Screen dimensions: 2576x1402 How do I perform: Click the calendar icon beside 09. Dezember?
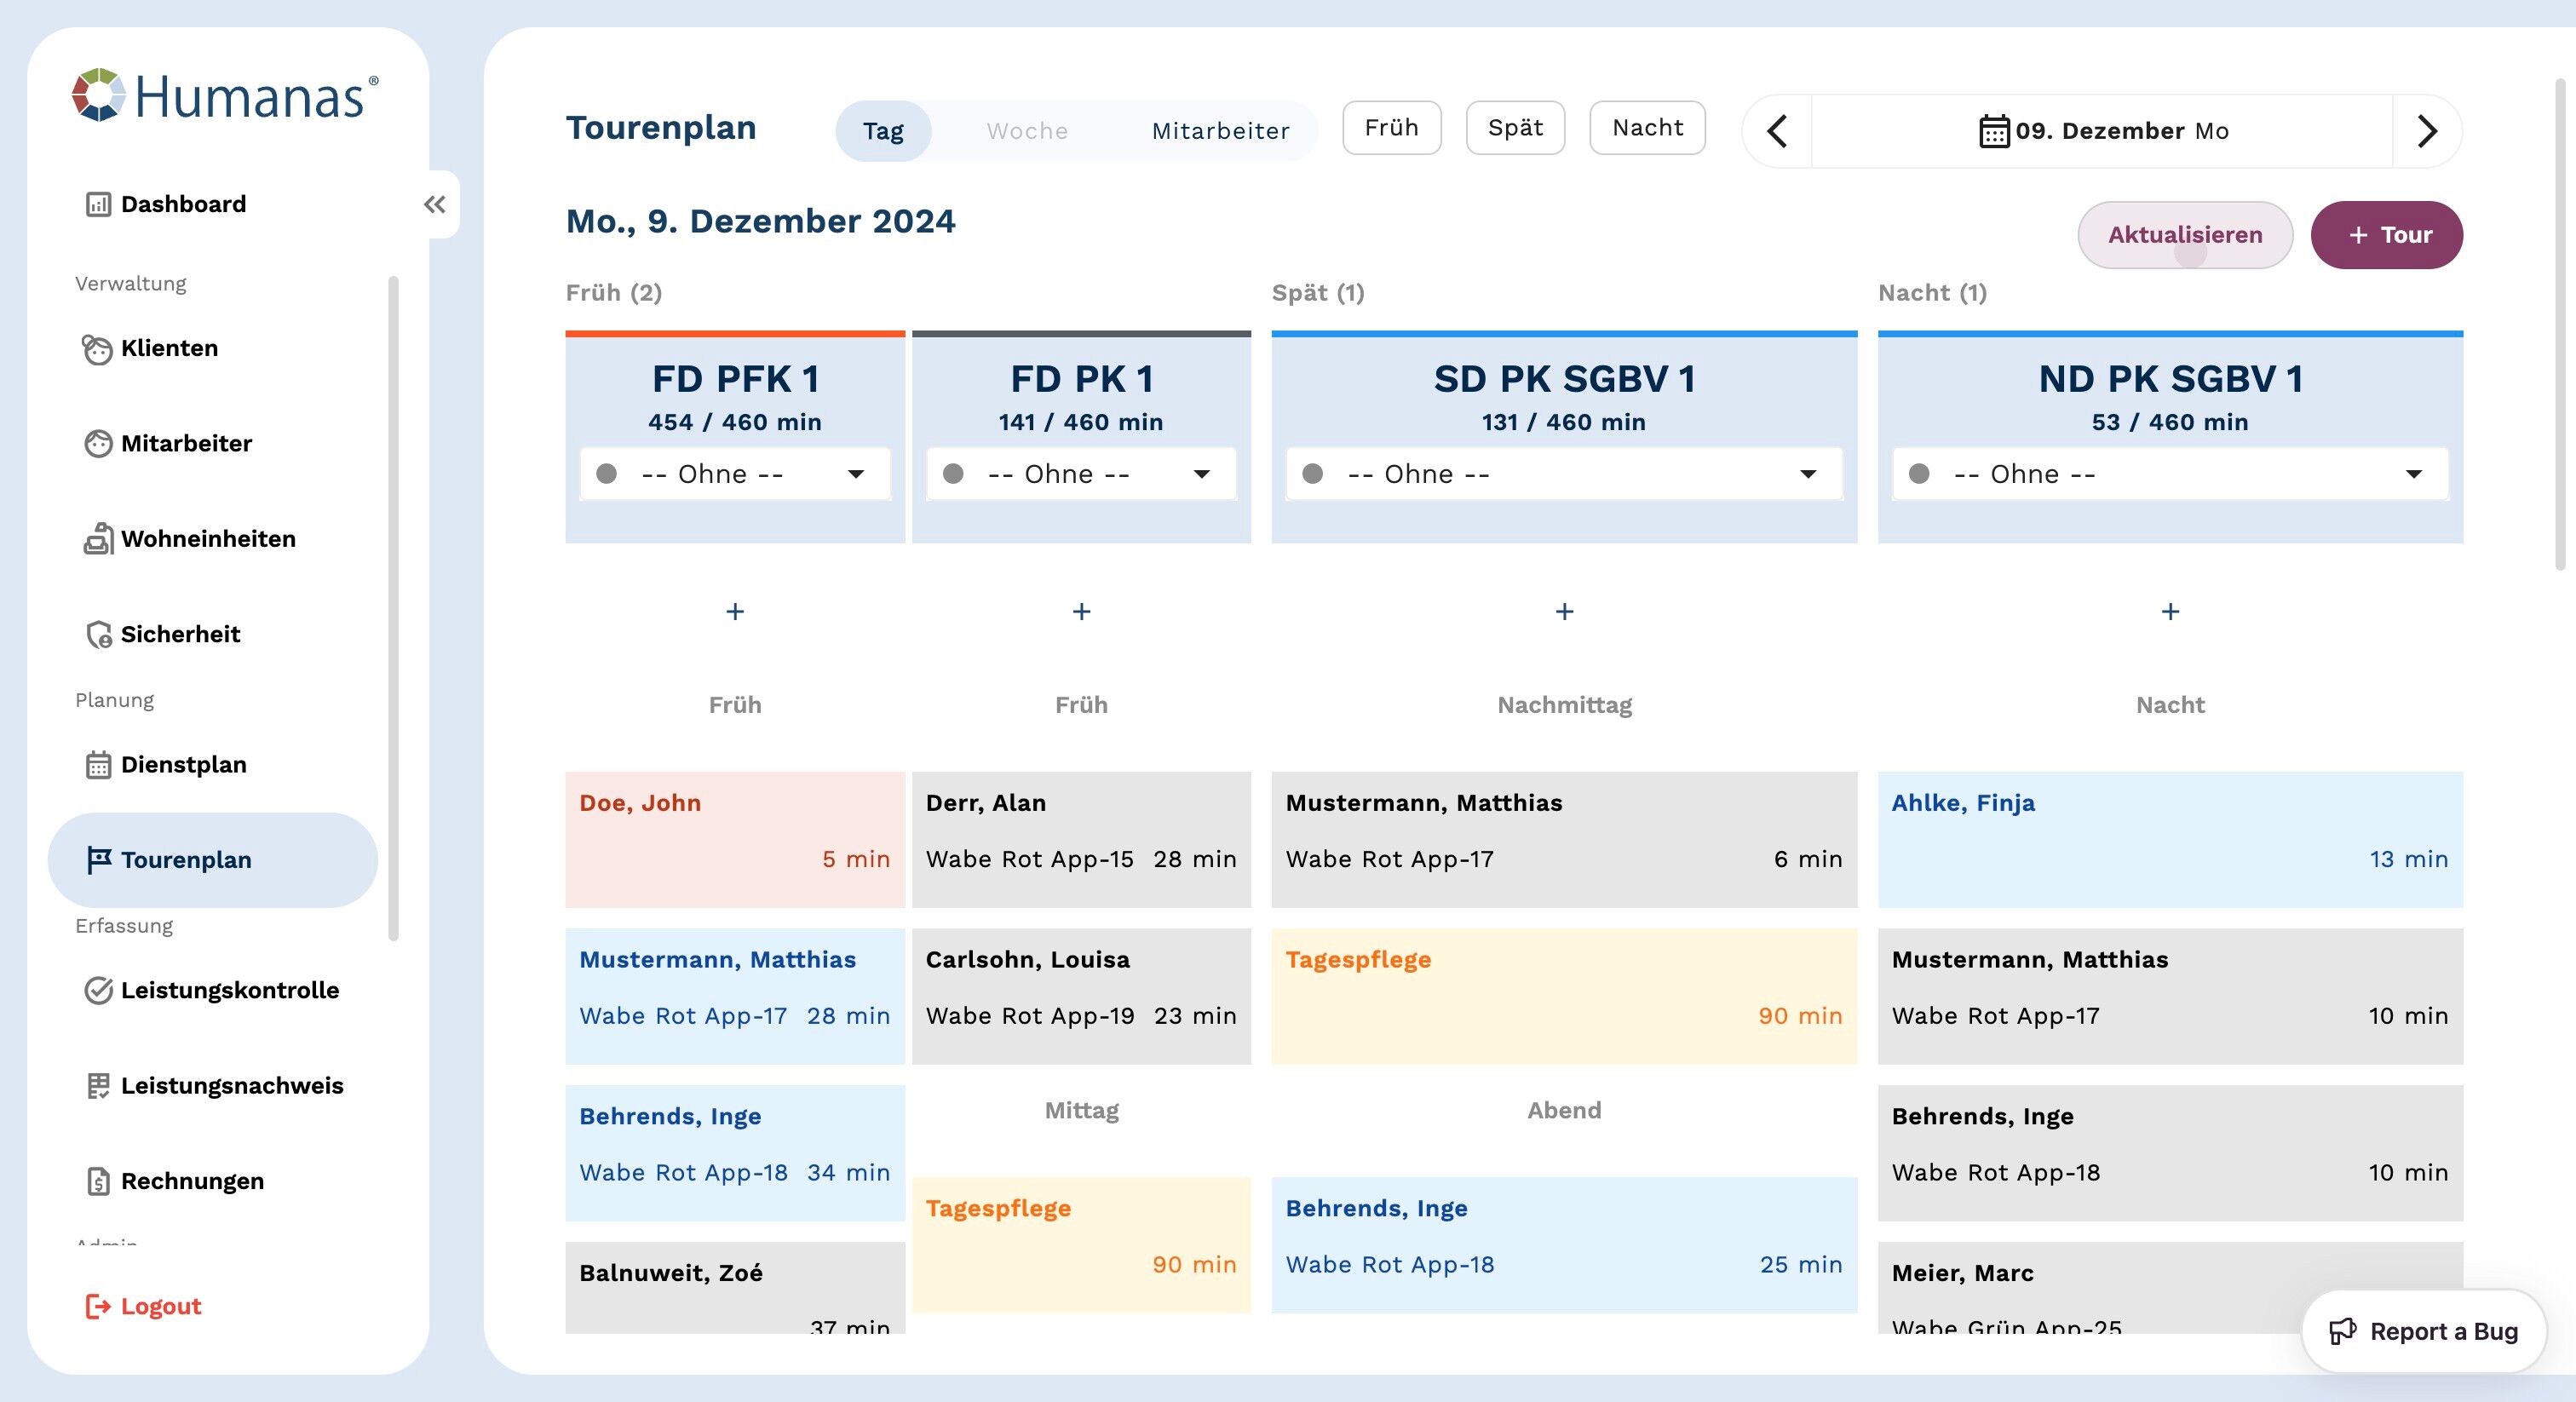point(1994,131)
